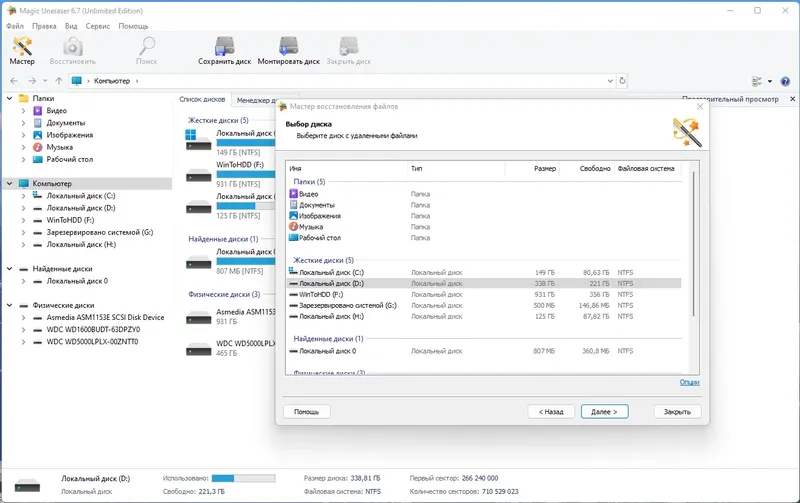Select Документы folder in the wizard list
800x503 pixels.
pos(312,205)
